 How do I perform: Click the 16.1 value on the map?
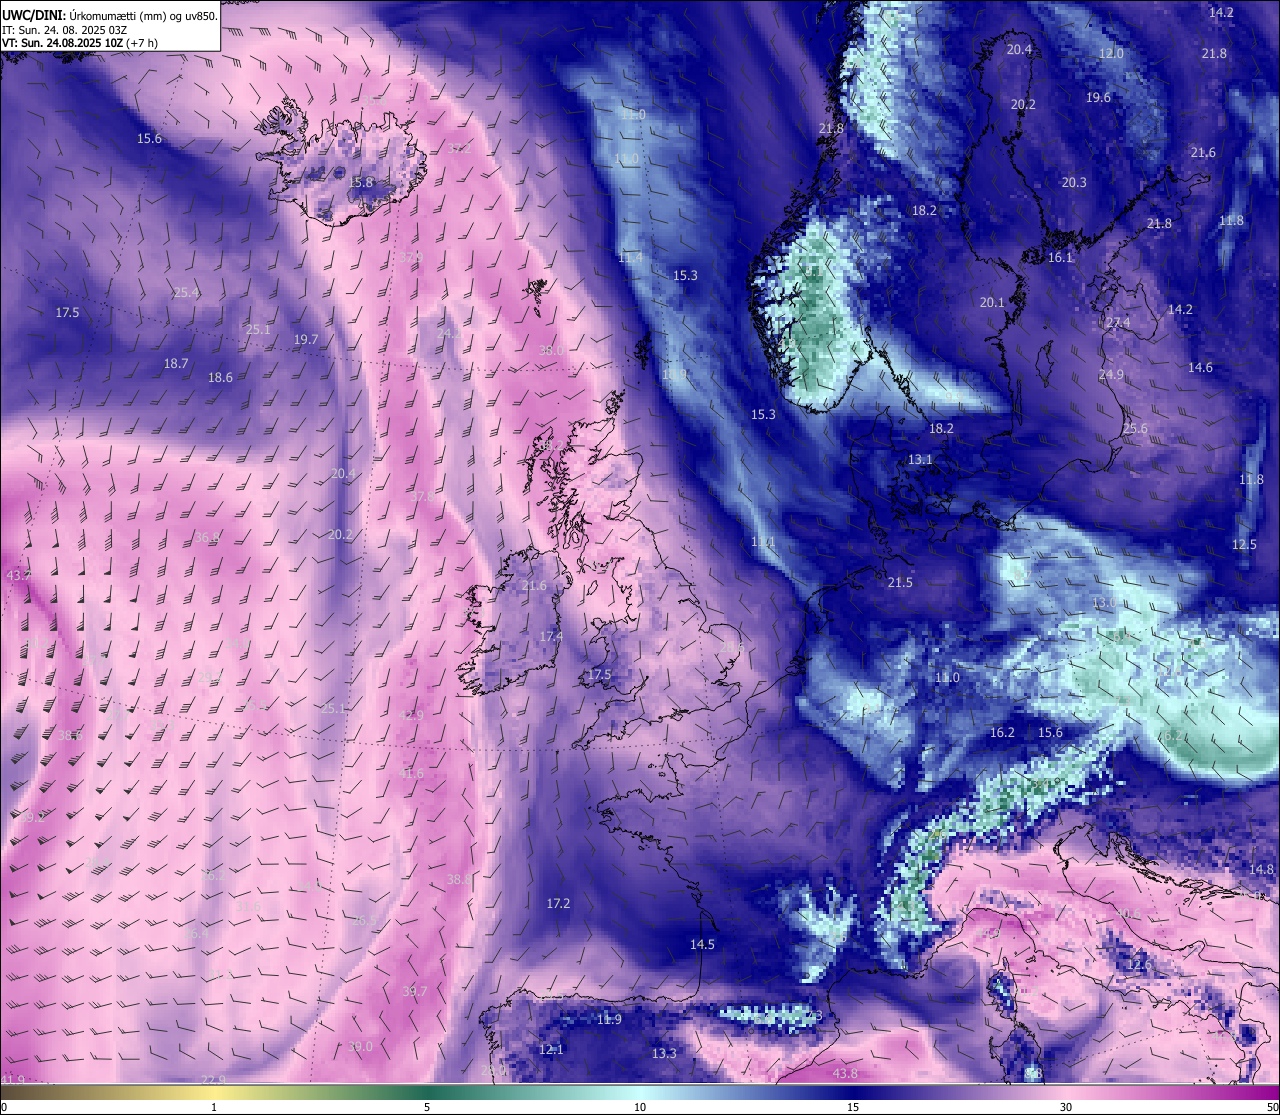click(x=1060, y=258)
